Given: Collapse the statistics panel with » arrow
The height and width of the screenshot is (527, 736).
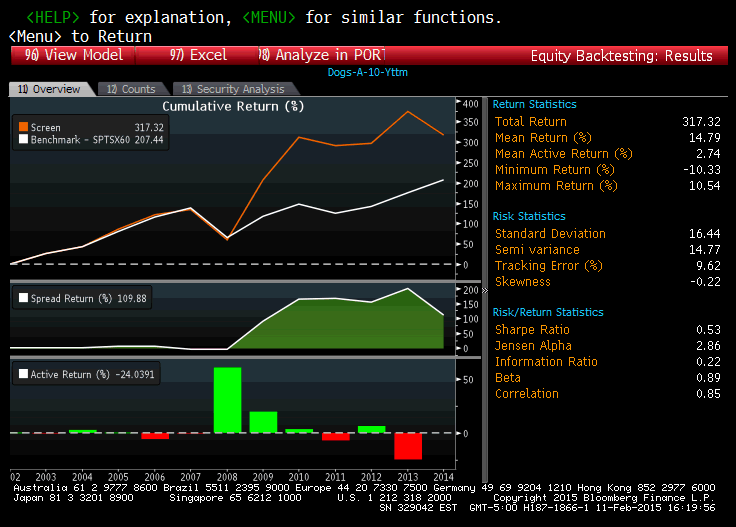Looking at the screenshot, I should click(x=485, y=290).
